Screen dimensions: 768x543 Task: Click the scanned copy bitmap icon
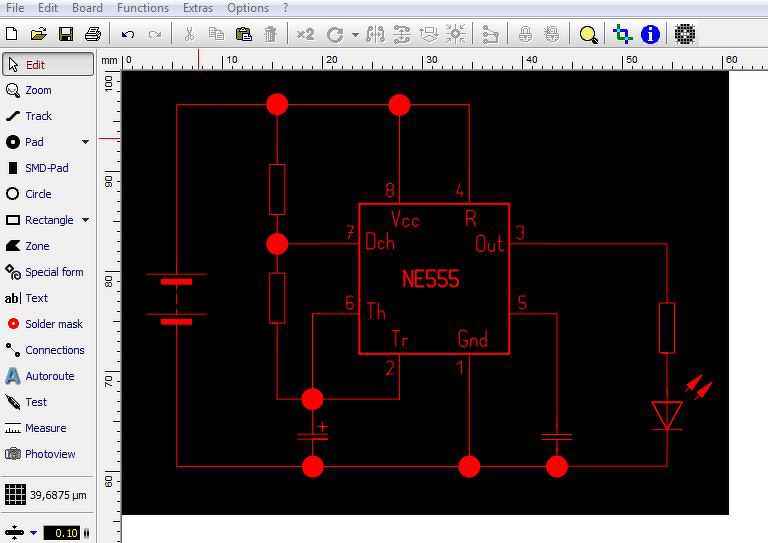[685, 34]
